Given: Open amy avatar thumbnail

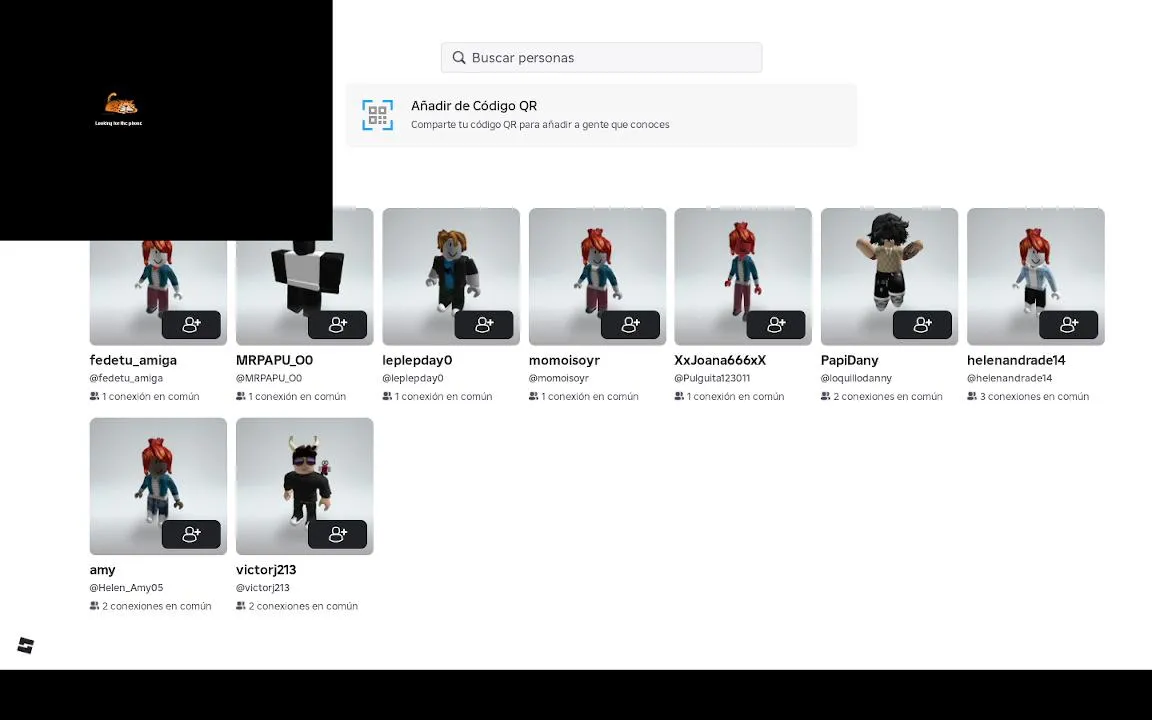Looking at the screenshot, I should [x=158, y=486].
